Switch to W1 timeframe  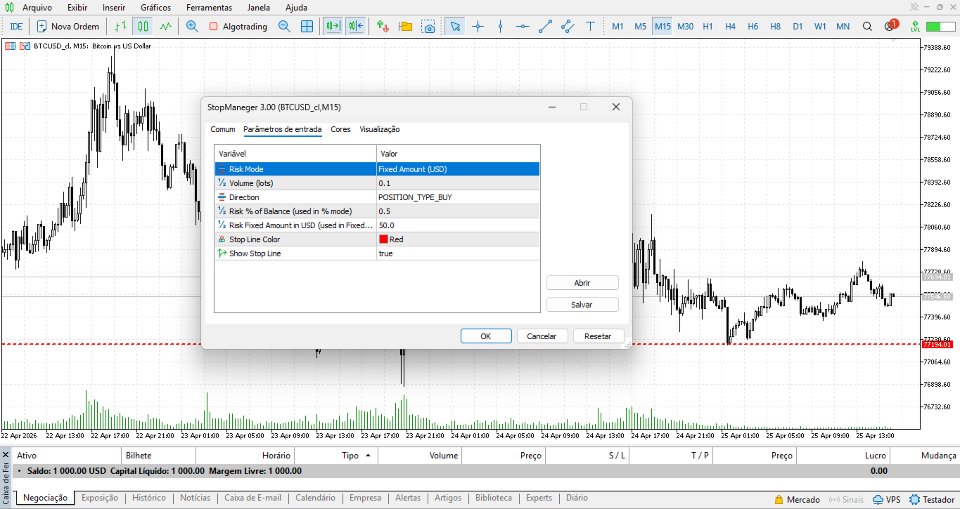[x=820, y=26]
